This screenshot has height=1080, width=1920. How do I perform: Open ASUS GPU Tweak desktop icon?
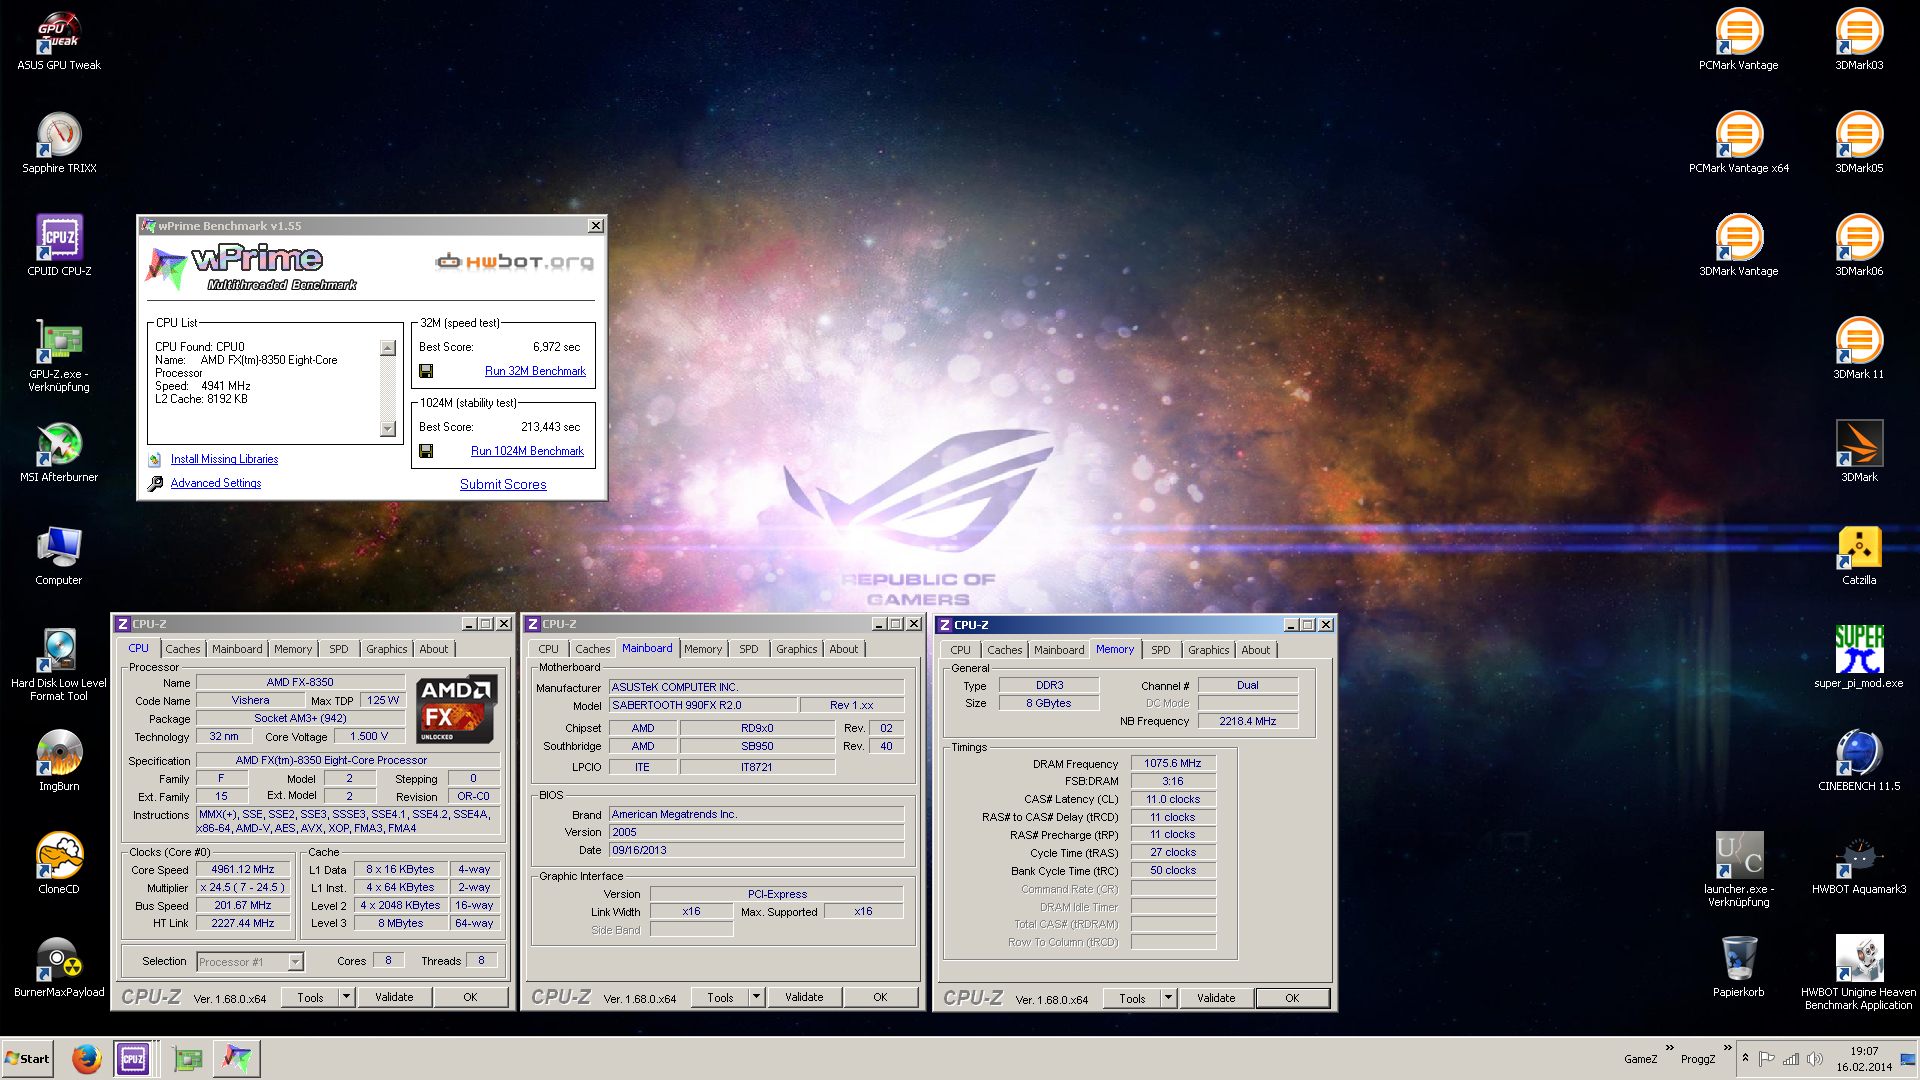tap(59, 40)
